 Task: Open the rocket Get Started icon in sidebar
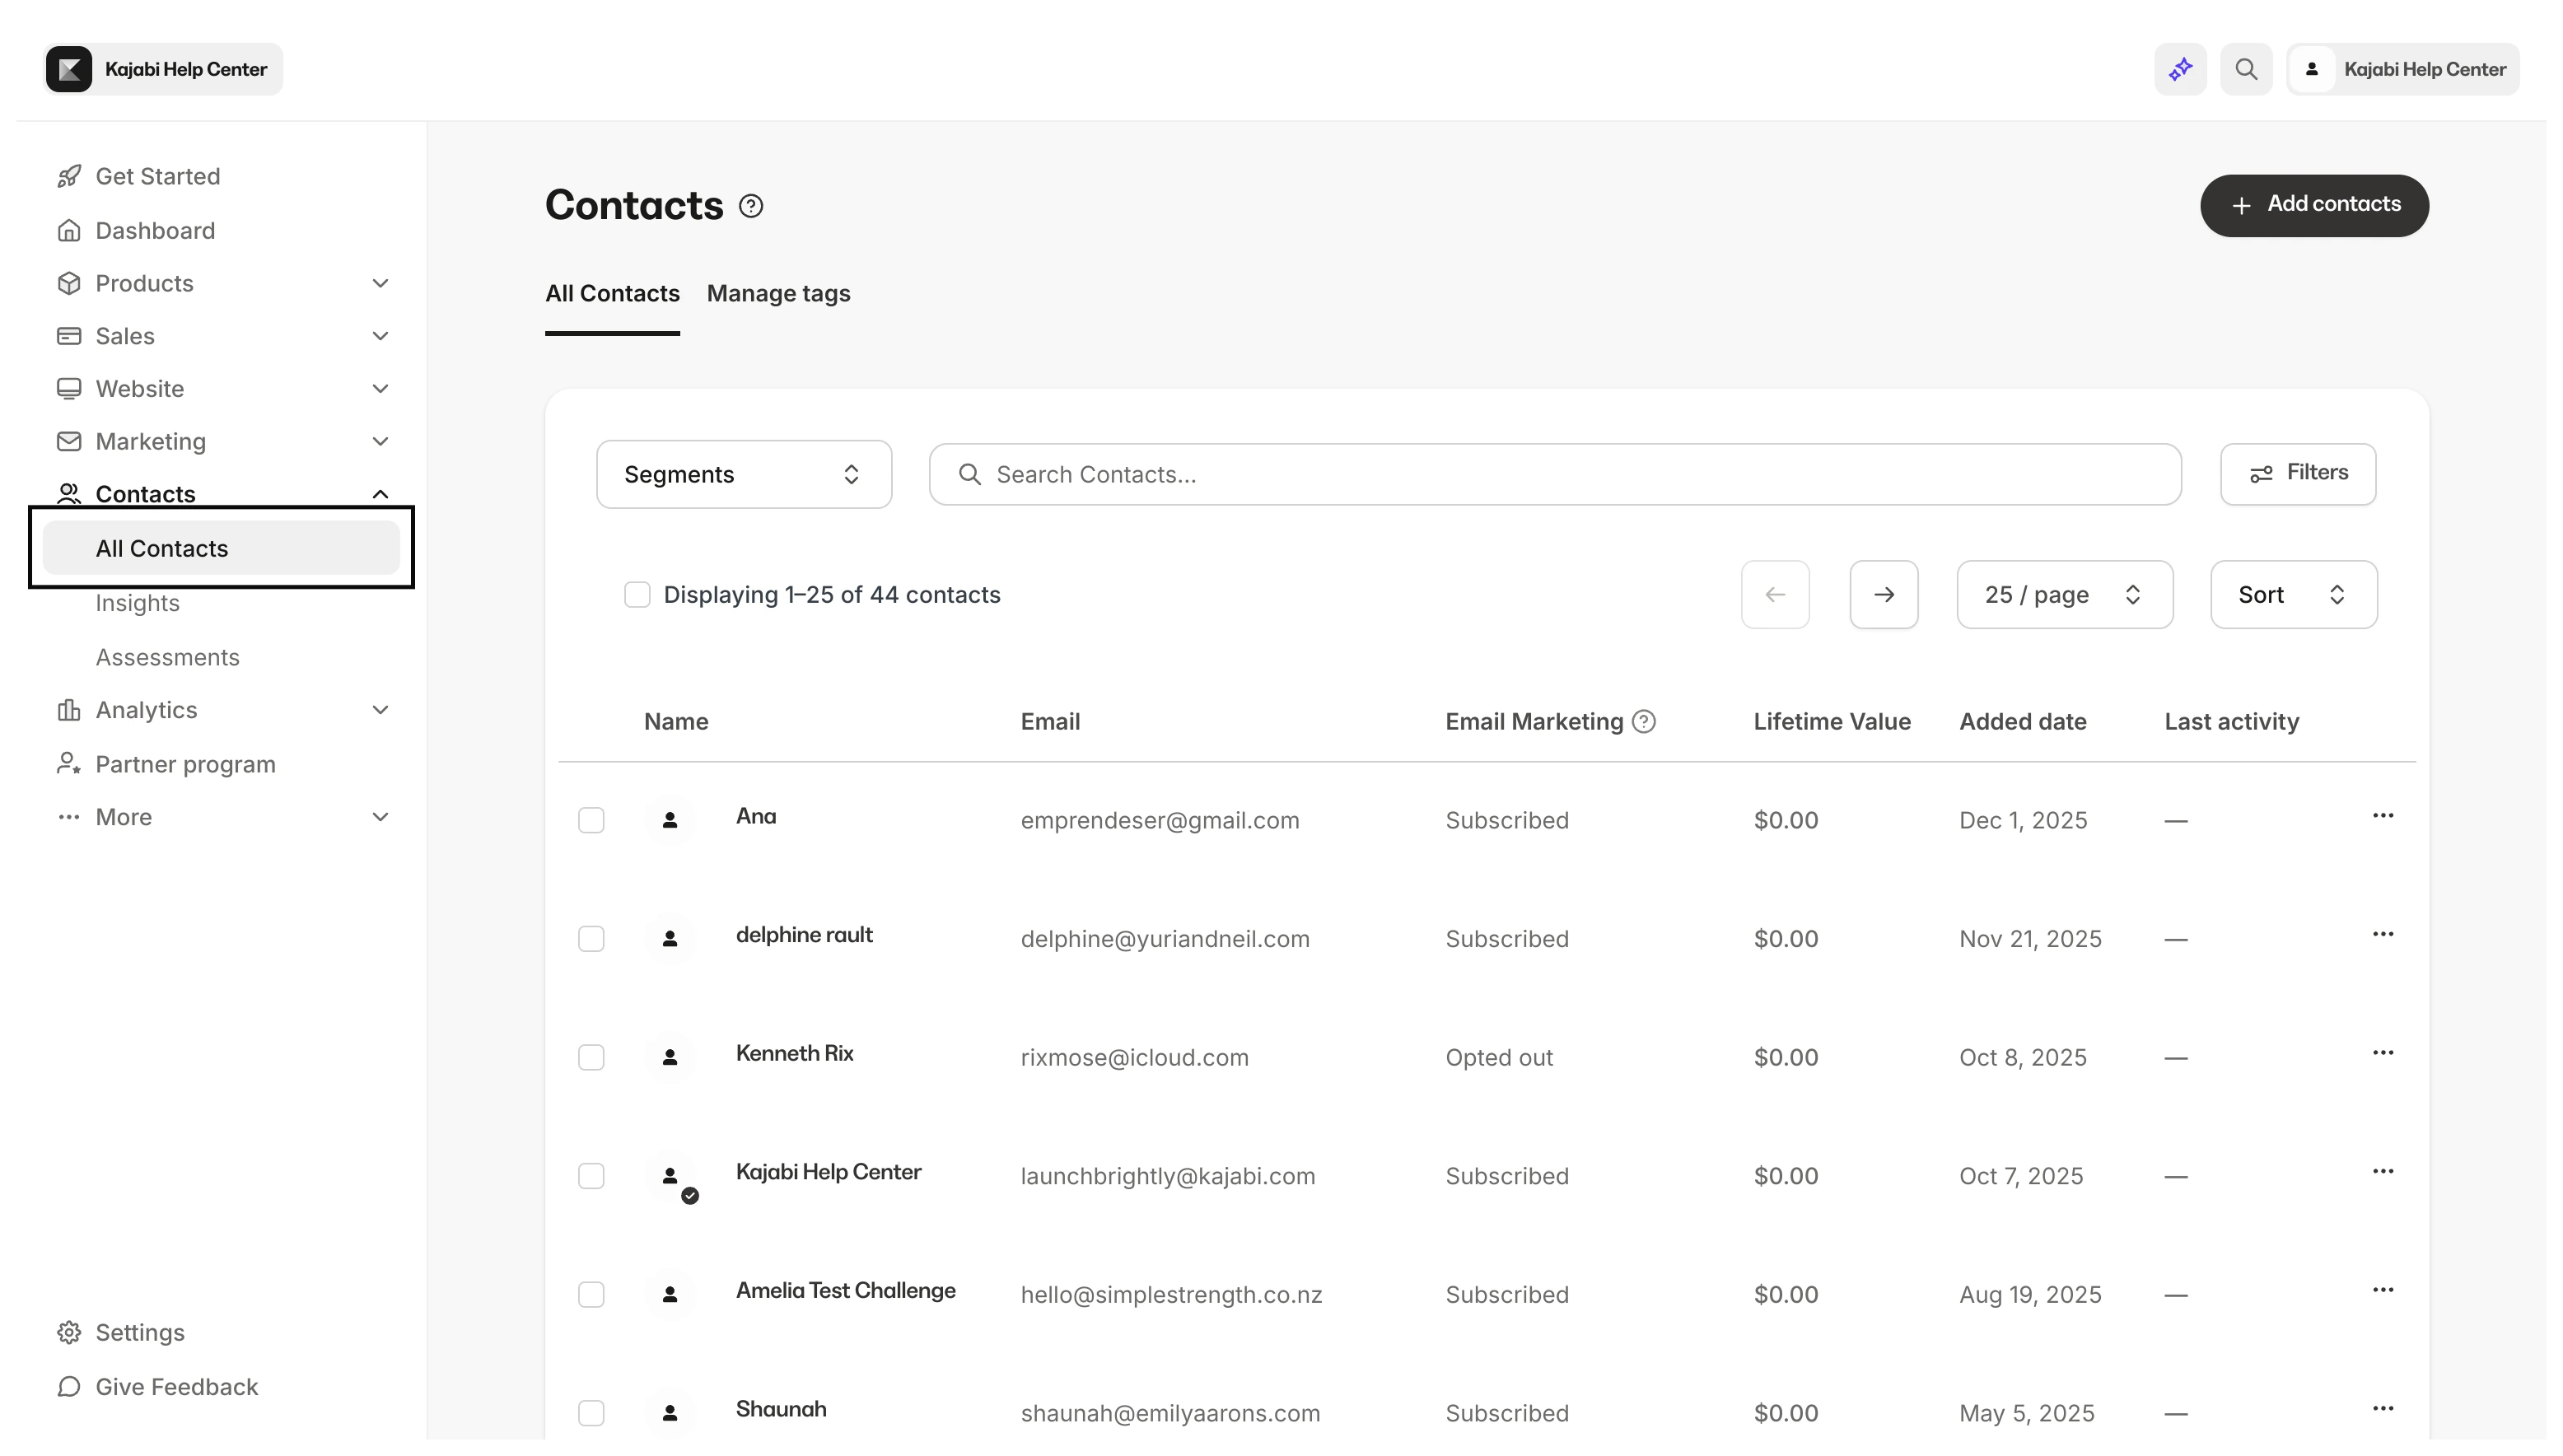(68, 175)
